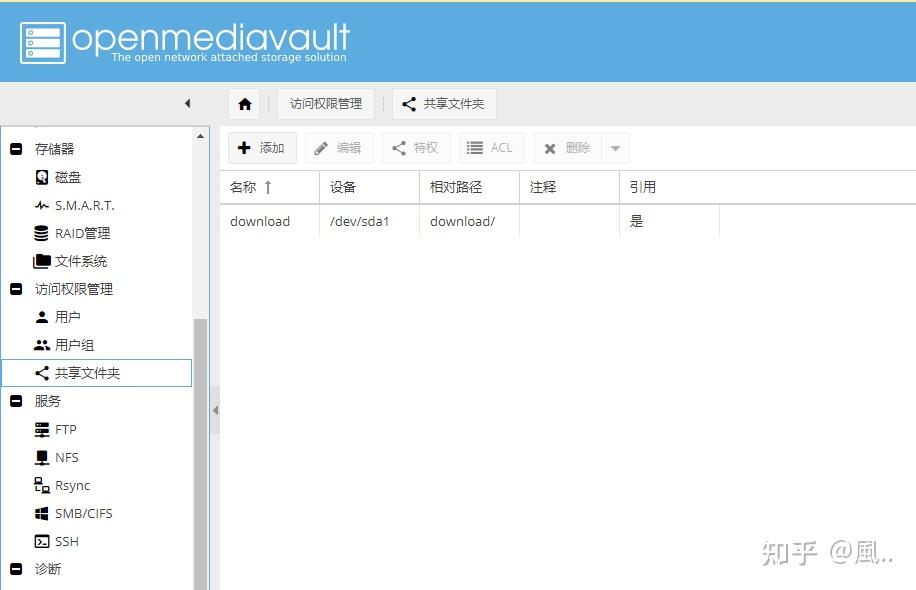
Task: Switch to the 访问权限管理 breadcrumb tab
Action: [x=326, y=103]
